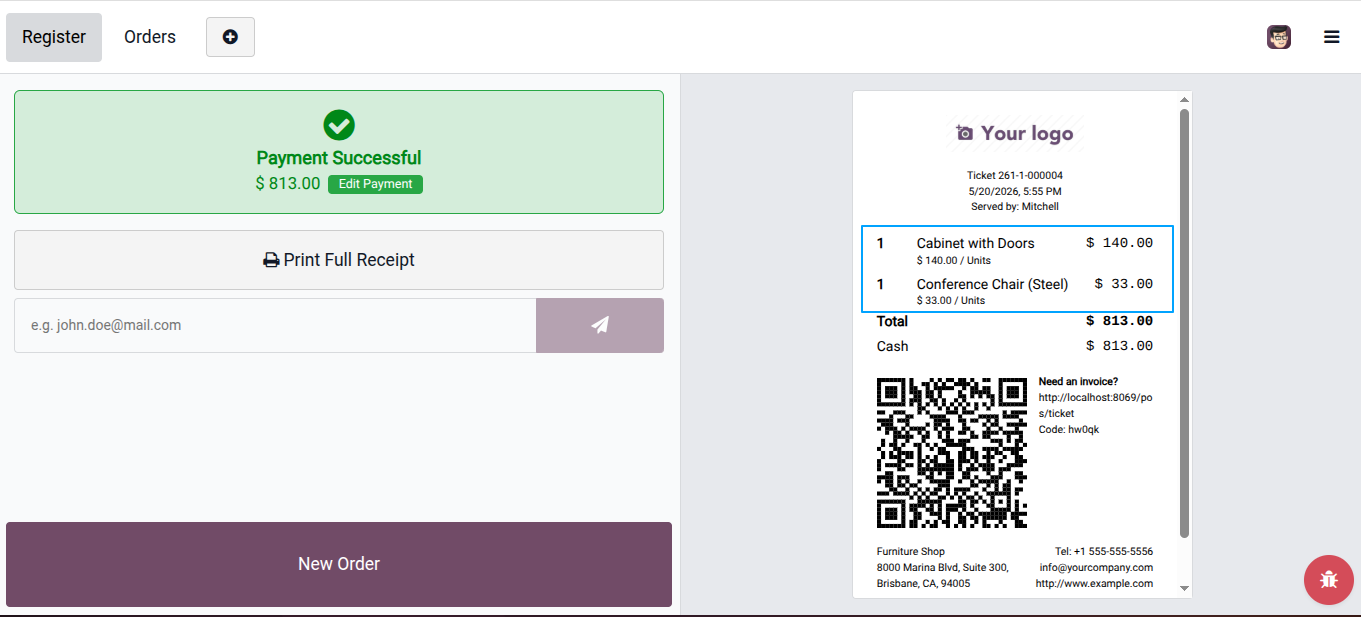Screen dimensions: 1361x617
Task: Open the hamburger menu
Action: (1331, 37)
